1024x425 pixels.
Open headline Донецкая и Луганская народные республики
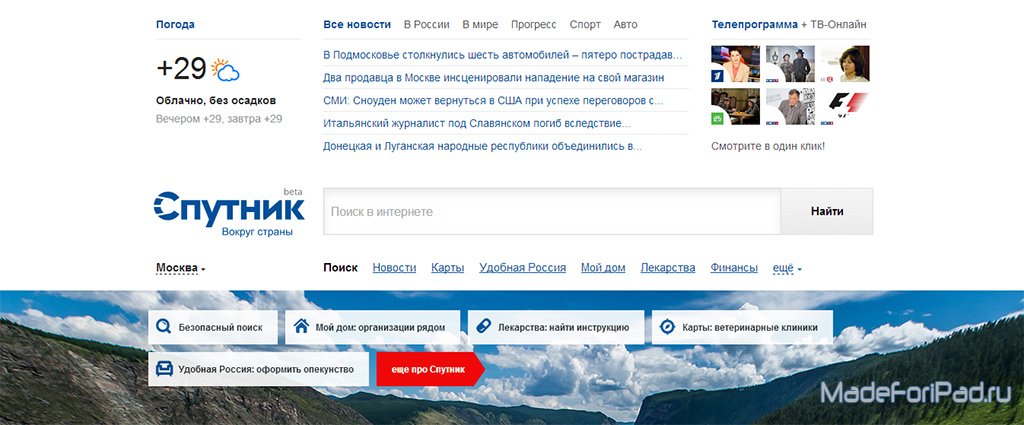(x=483, y=146)
